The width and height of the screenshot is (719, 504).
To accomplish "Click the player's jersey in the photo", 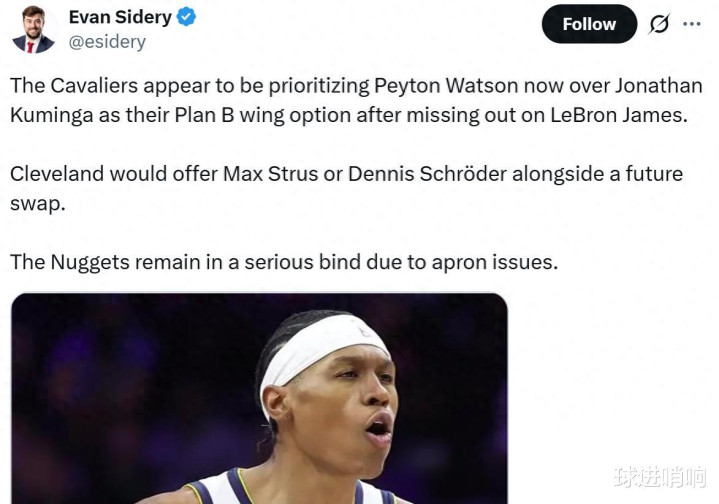I will point(289,488).
